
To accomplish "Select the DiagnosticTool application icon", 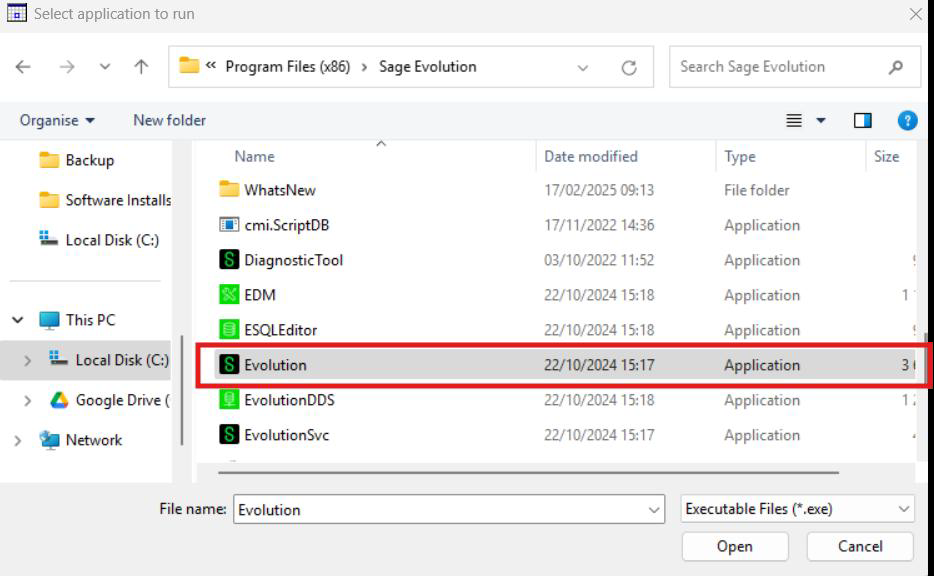I will pos(229,260).
